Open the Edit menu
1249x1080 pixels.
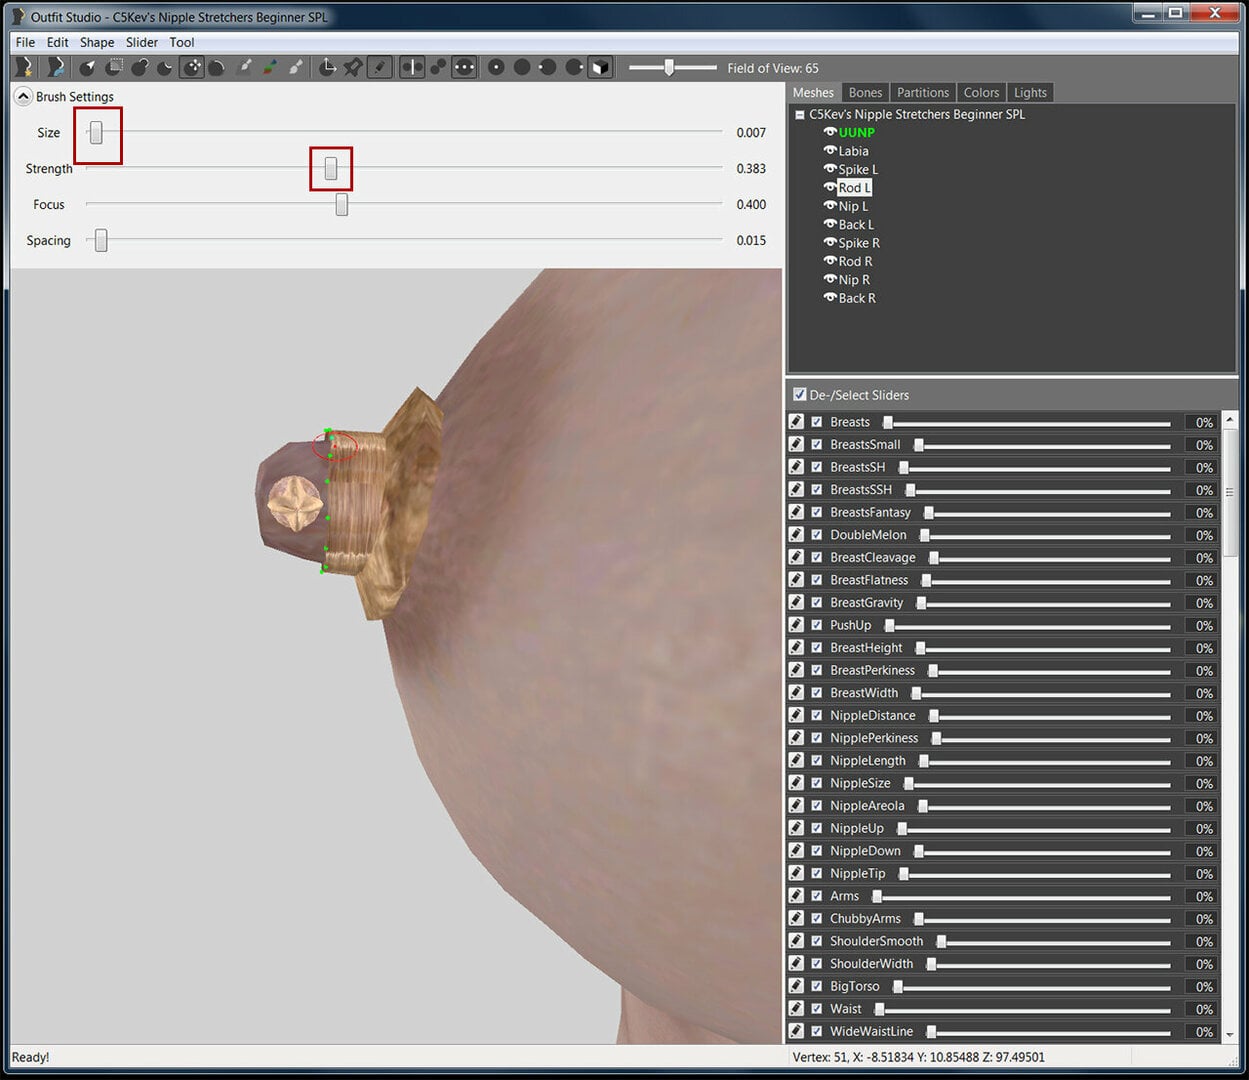coord(57,42)
